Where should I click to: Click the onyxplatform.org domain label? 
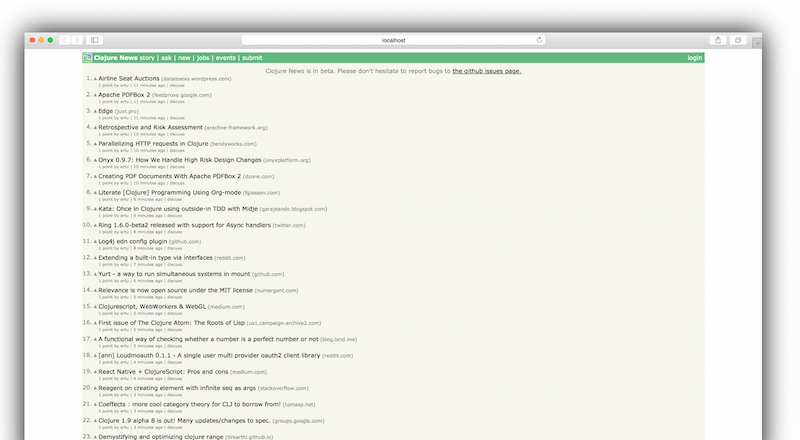coord(287,160)
